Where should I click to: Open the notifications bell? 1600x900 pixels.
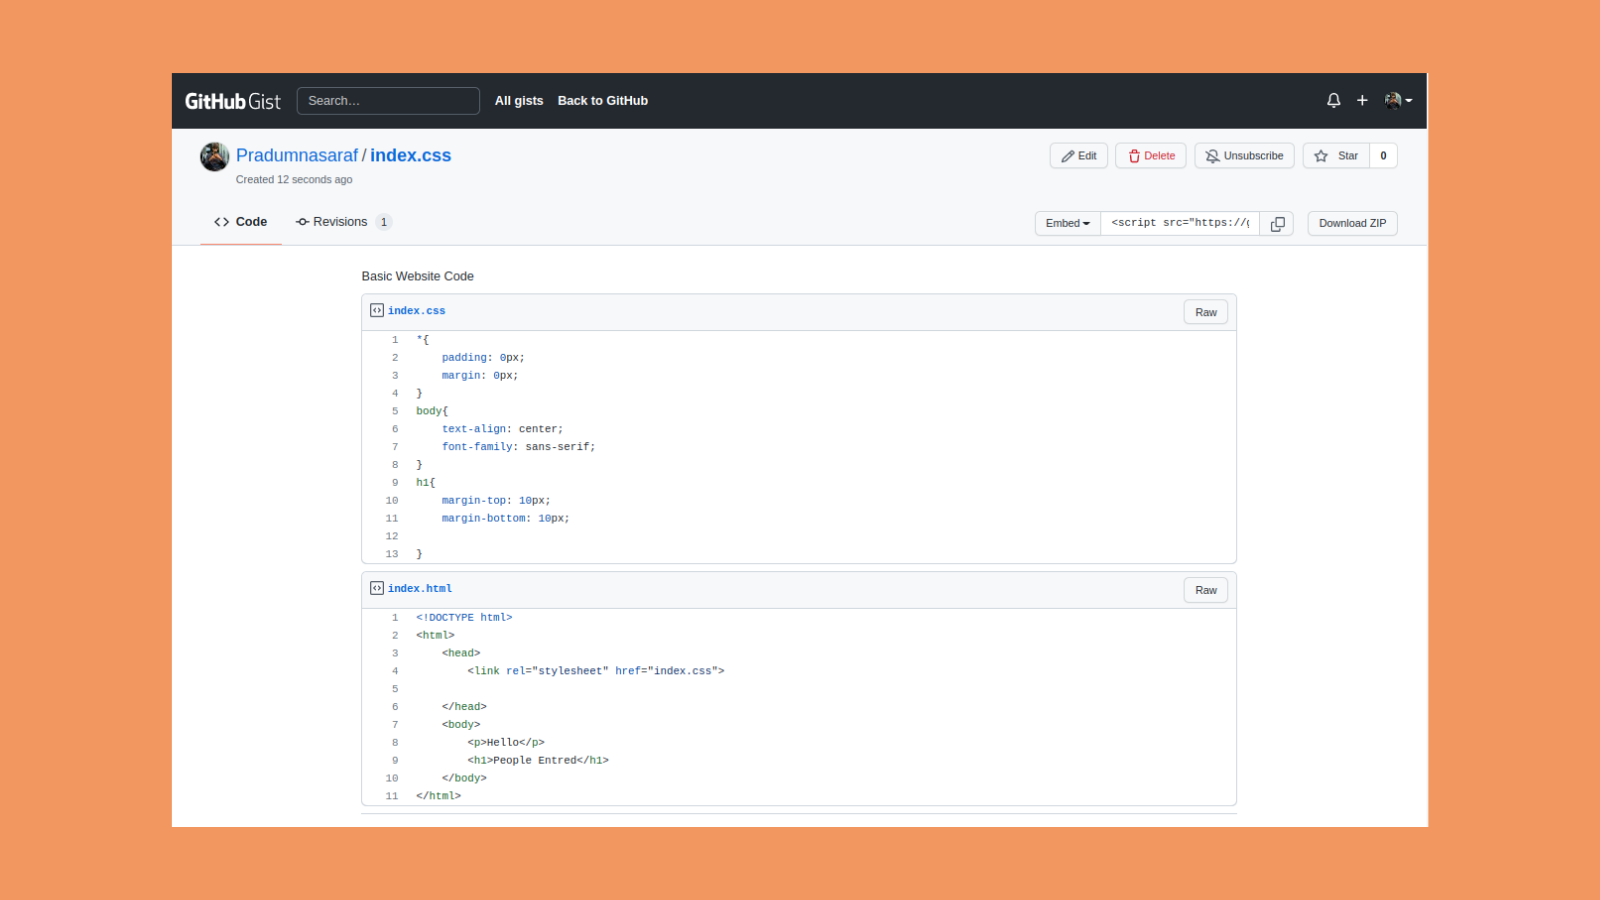click(x=1333, y=101)
